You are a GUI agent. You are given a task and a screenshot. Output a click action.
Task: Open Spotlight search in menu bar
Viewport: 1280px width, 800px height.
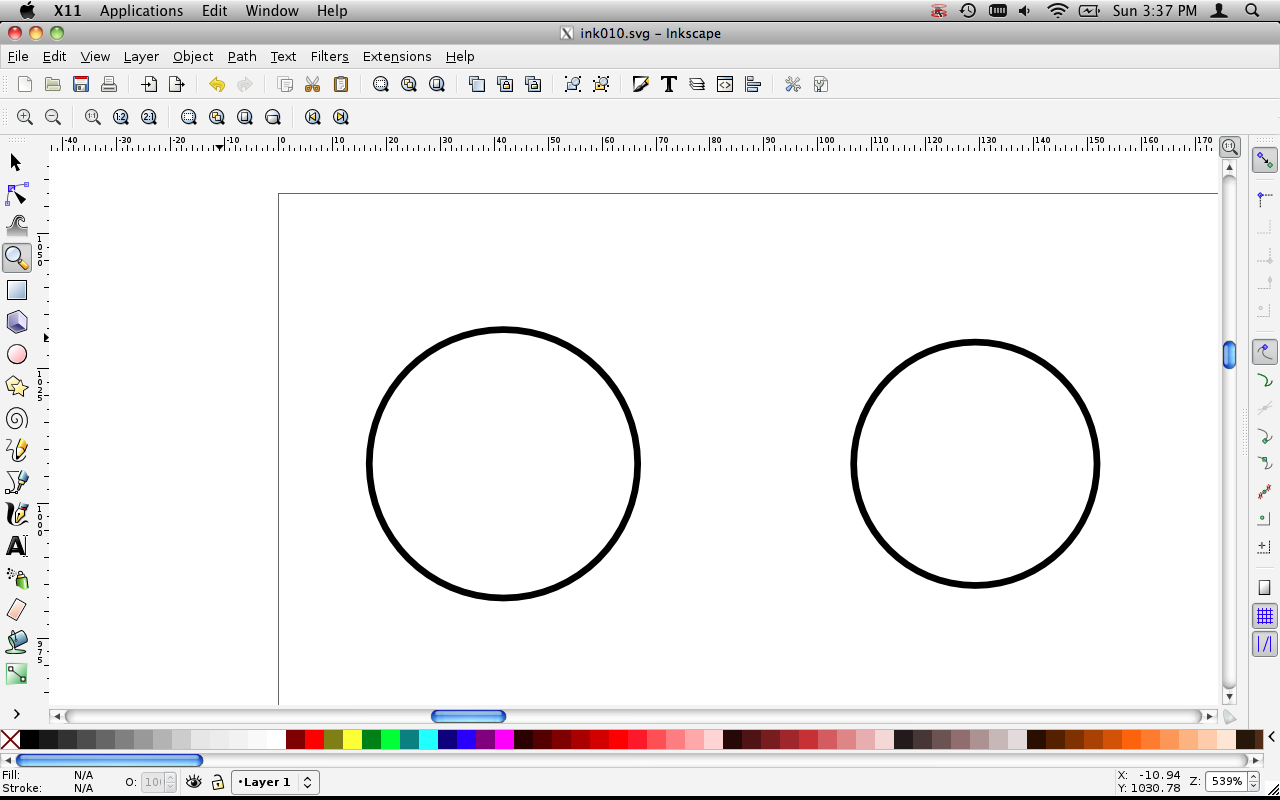[x=1252, y=11]
